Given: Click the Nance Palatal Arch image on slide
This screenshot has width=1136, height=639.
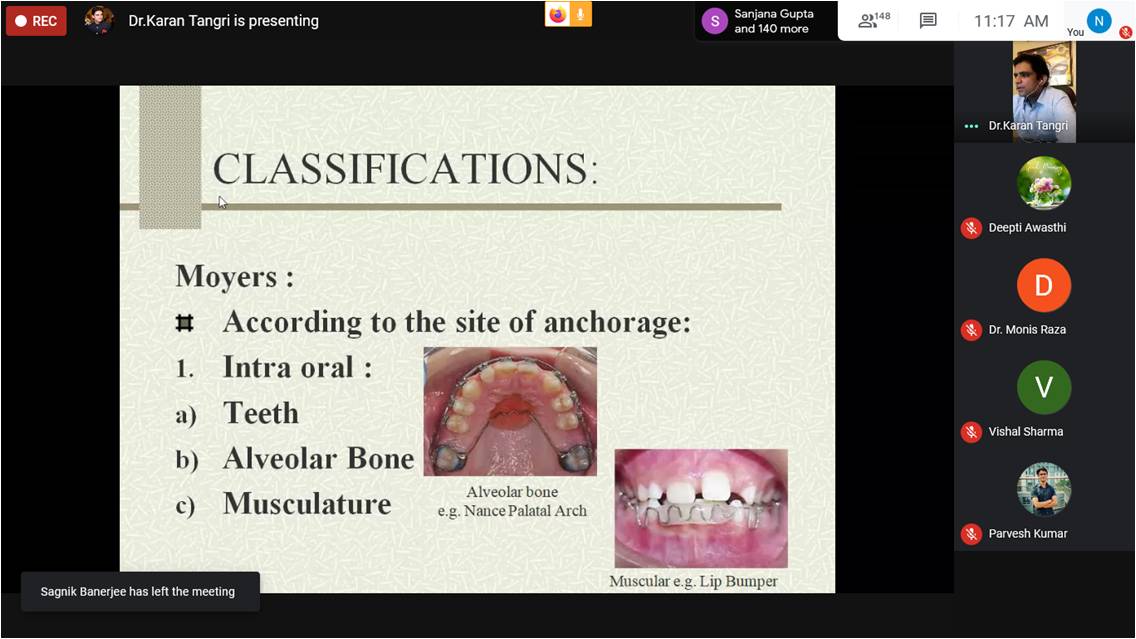Looking at the screenshot, I should (510, 411).
